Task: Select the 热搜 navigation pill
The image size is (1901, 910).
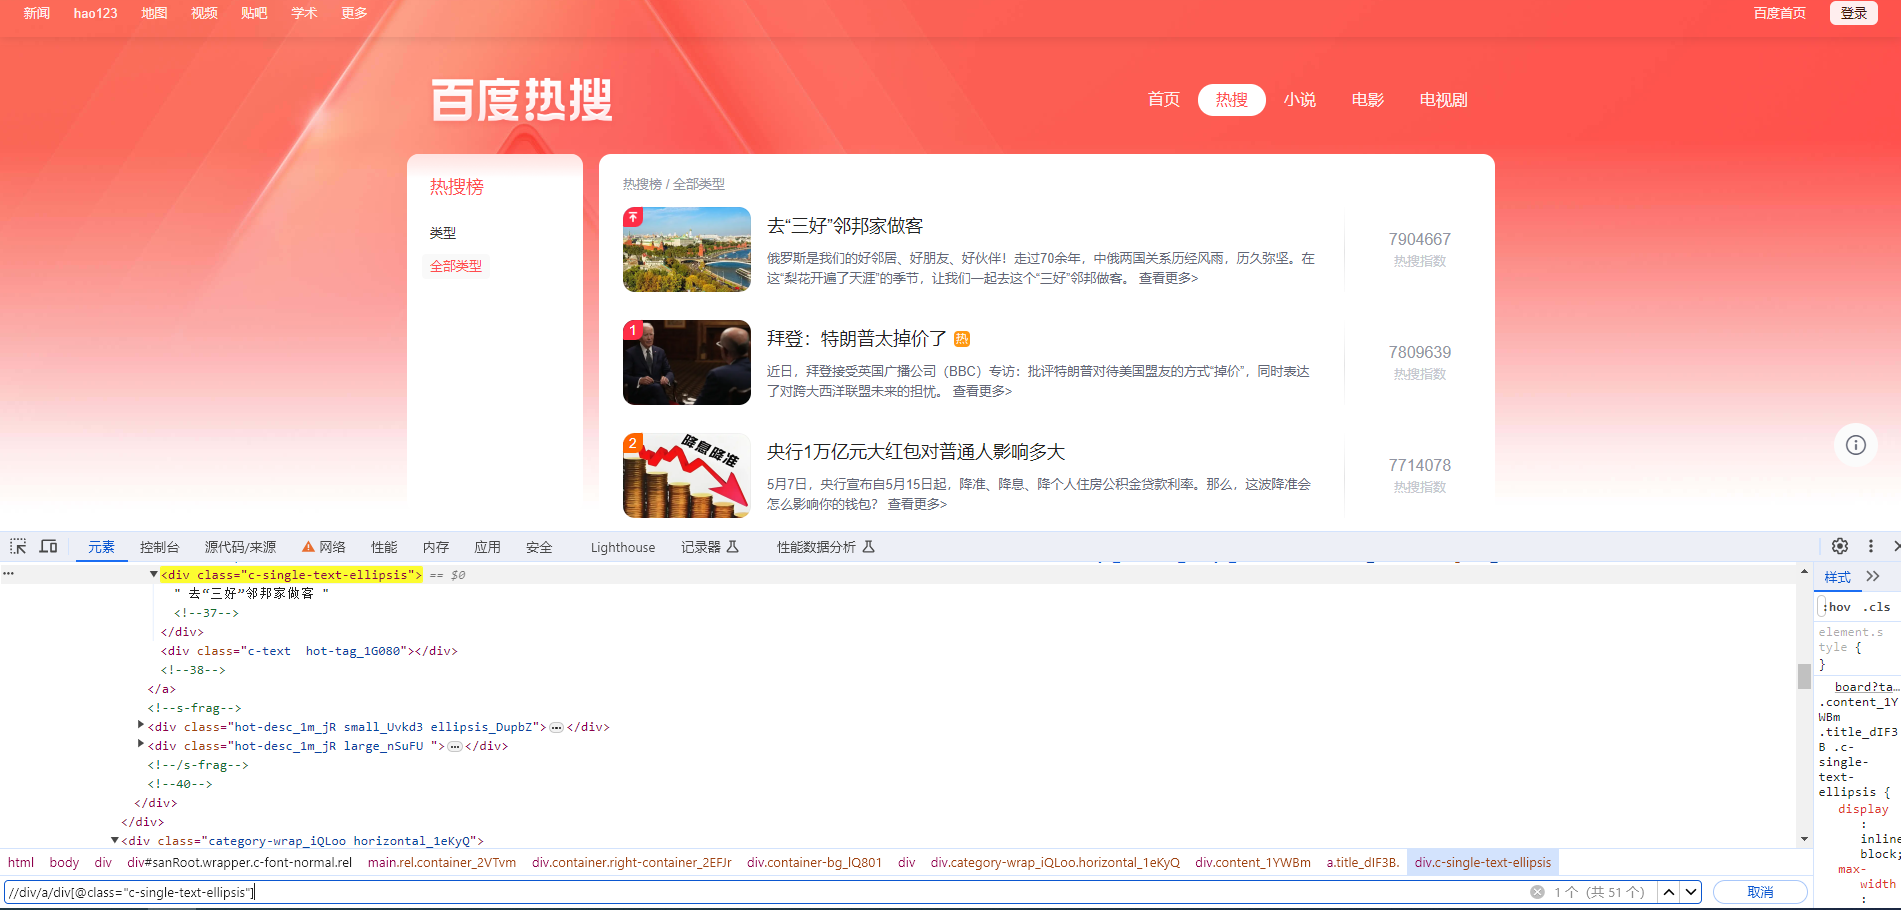Action: coord(1232,100)
